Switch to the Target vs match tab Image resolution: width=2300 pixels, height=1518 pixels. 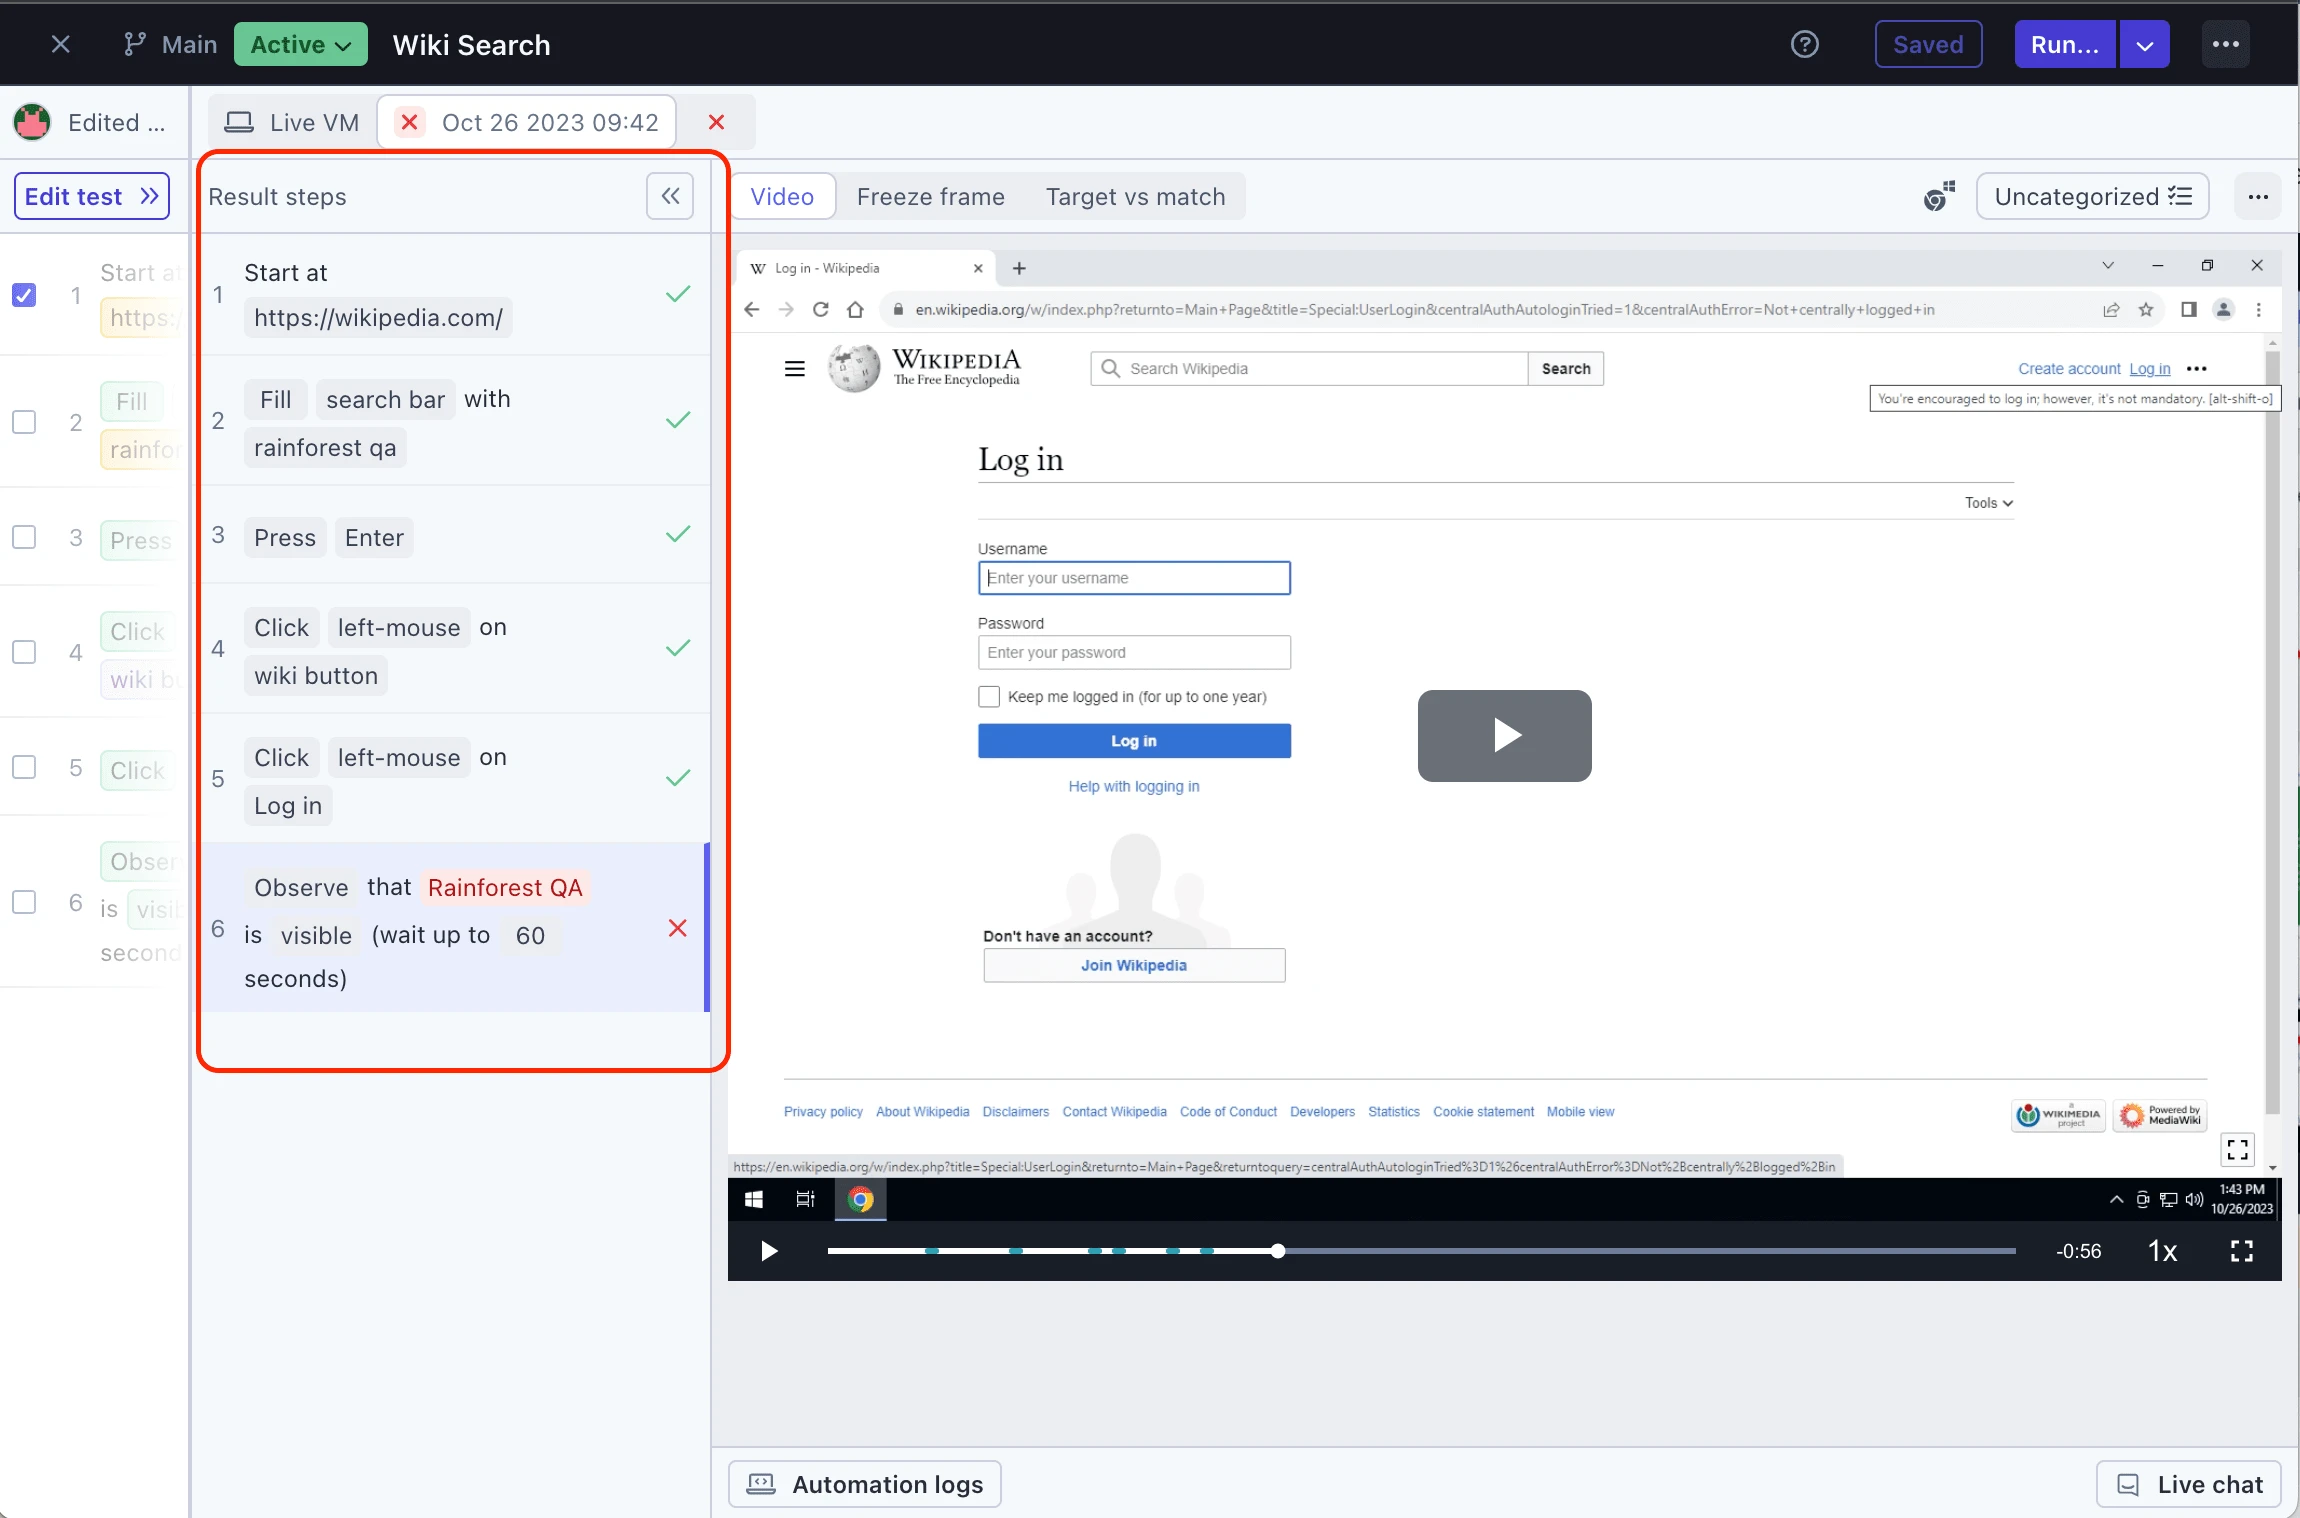click(x=1135, y=196)
